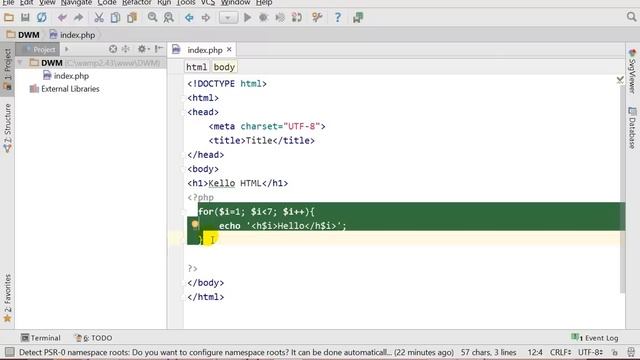Click the Redo toolbar icon
The height and width of the screenshot is (360, 640).
pos(78,18)
